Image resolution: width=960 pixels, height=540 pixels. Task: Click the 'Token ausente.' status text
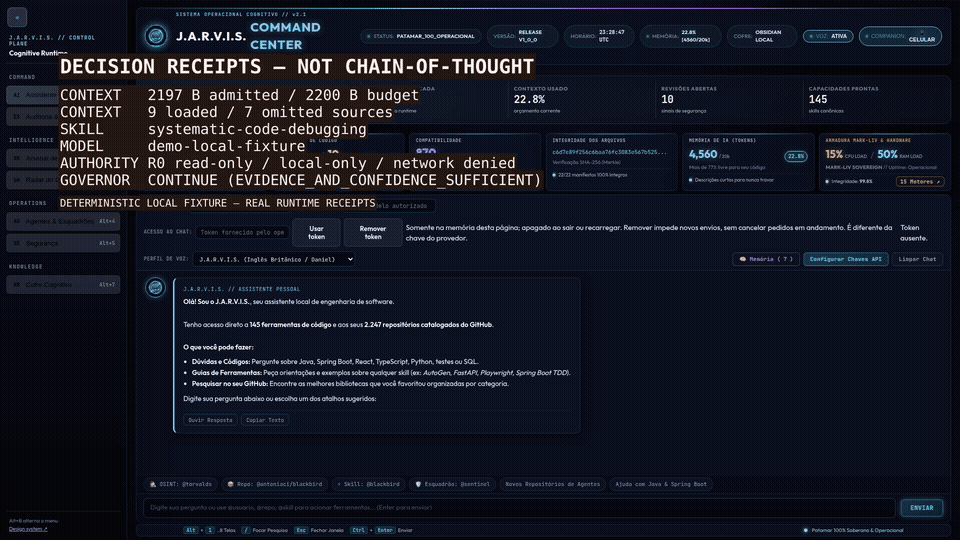click(913, 233)
